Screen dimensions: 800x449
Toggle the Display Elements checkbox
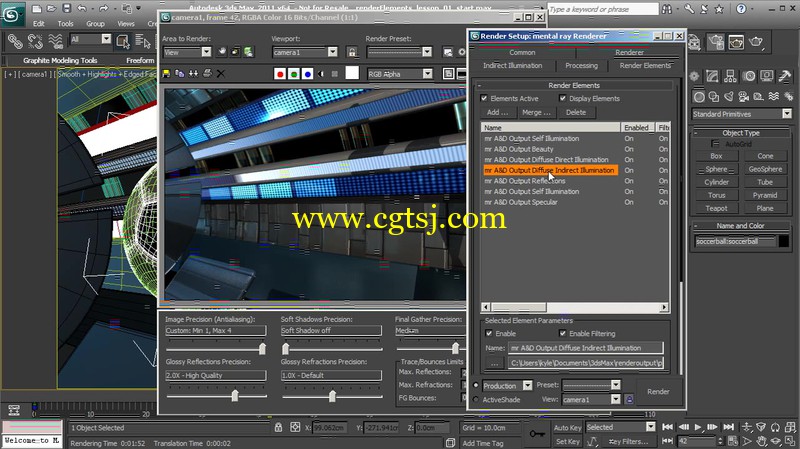click(562, 98)
